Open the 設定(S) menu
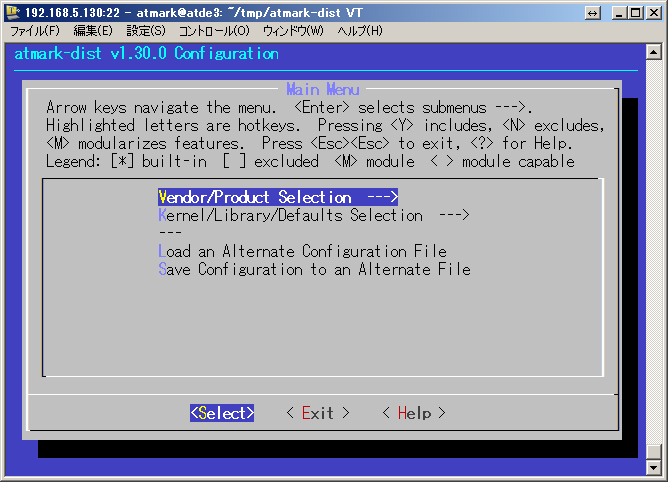 (146, 31)
